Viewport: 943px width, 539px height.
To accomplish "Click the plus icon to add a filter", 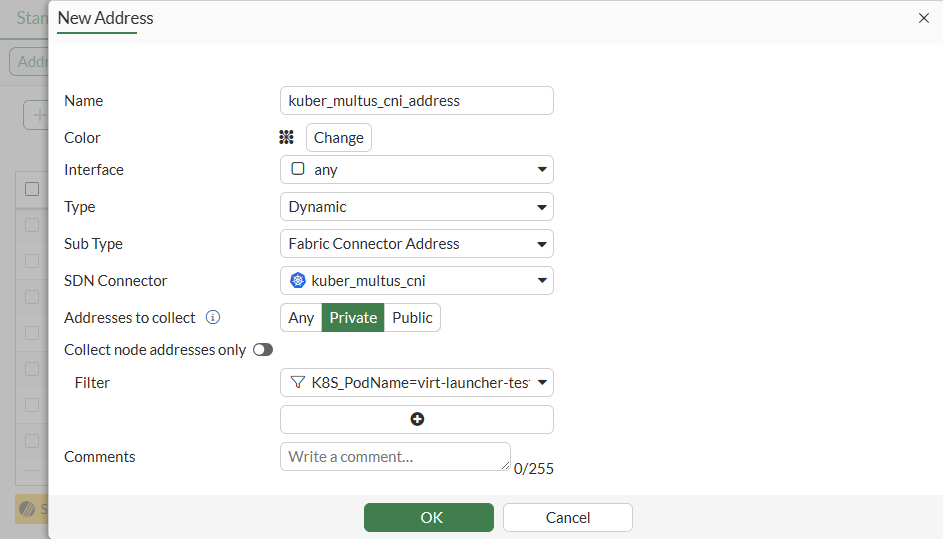I will point(417,419).
